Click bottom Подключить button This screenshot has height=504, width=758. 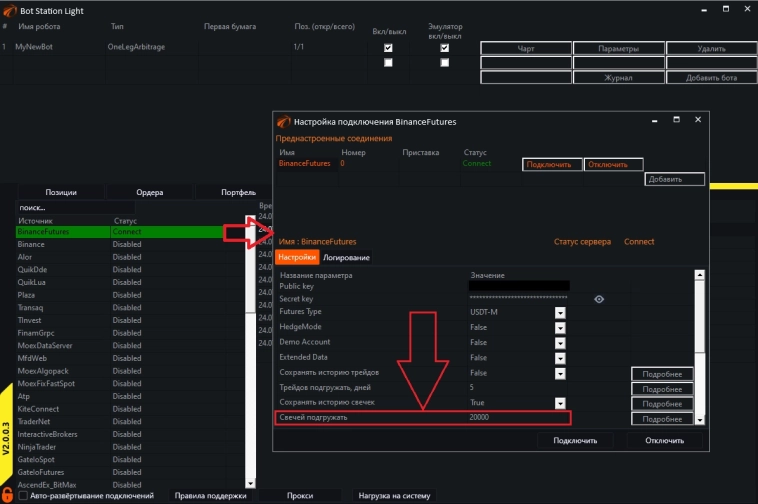[575, 441]
